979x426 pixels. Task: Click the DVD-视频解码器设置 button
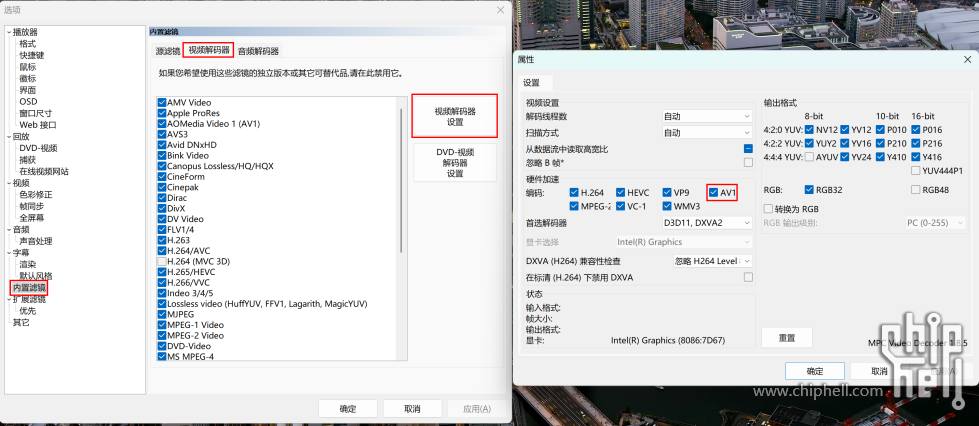tap(455, 162)
